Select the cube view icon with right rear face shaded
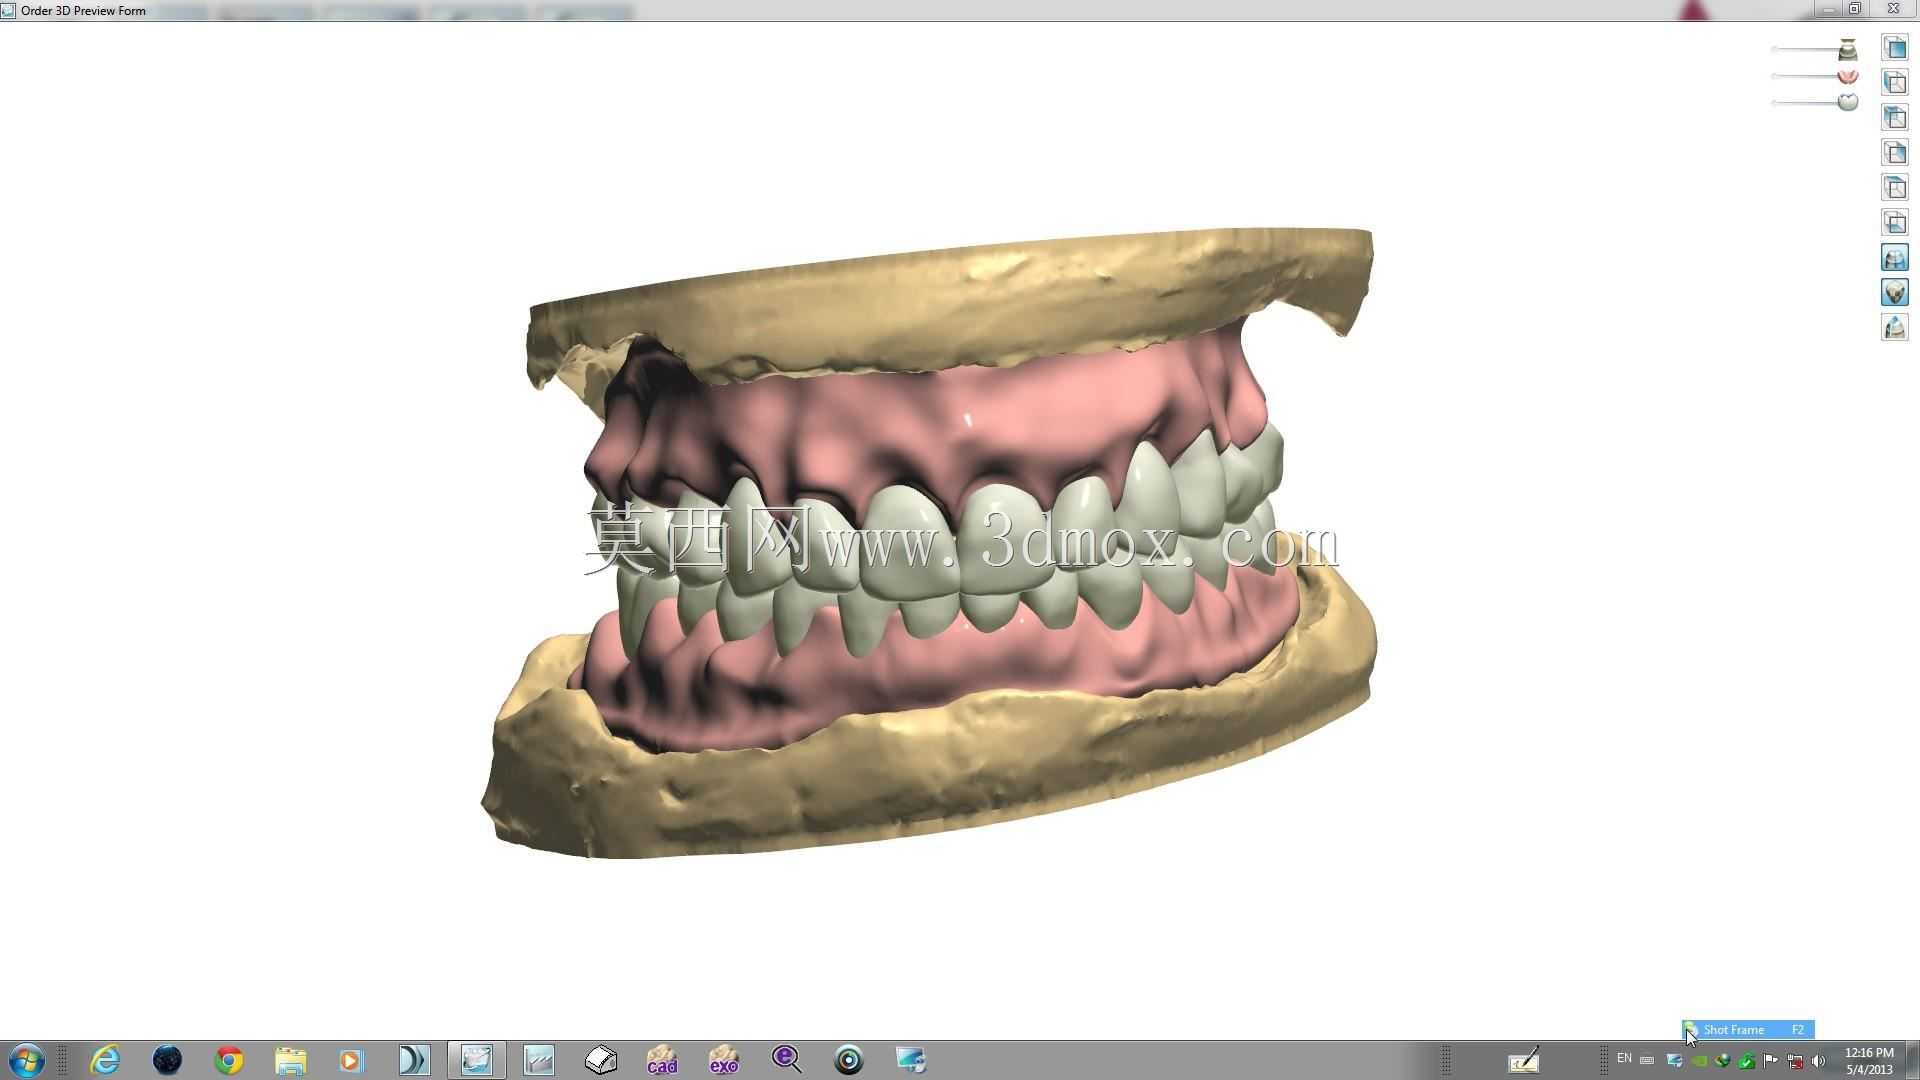Viewport: 1920px width, 1080px height. [1895, 152]
